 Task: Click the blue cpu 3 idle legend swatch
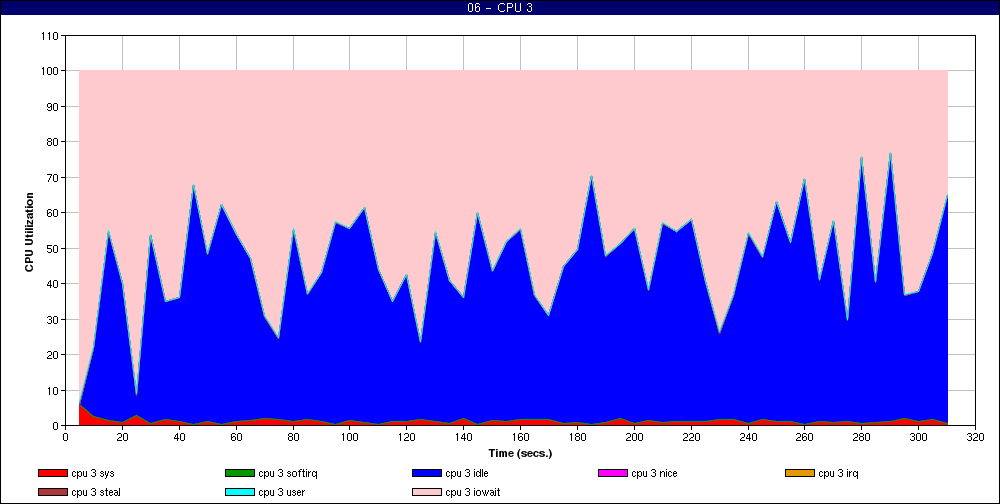click(426, 473)
